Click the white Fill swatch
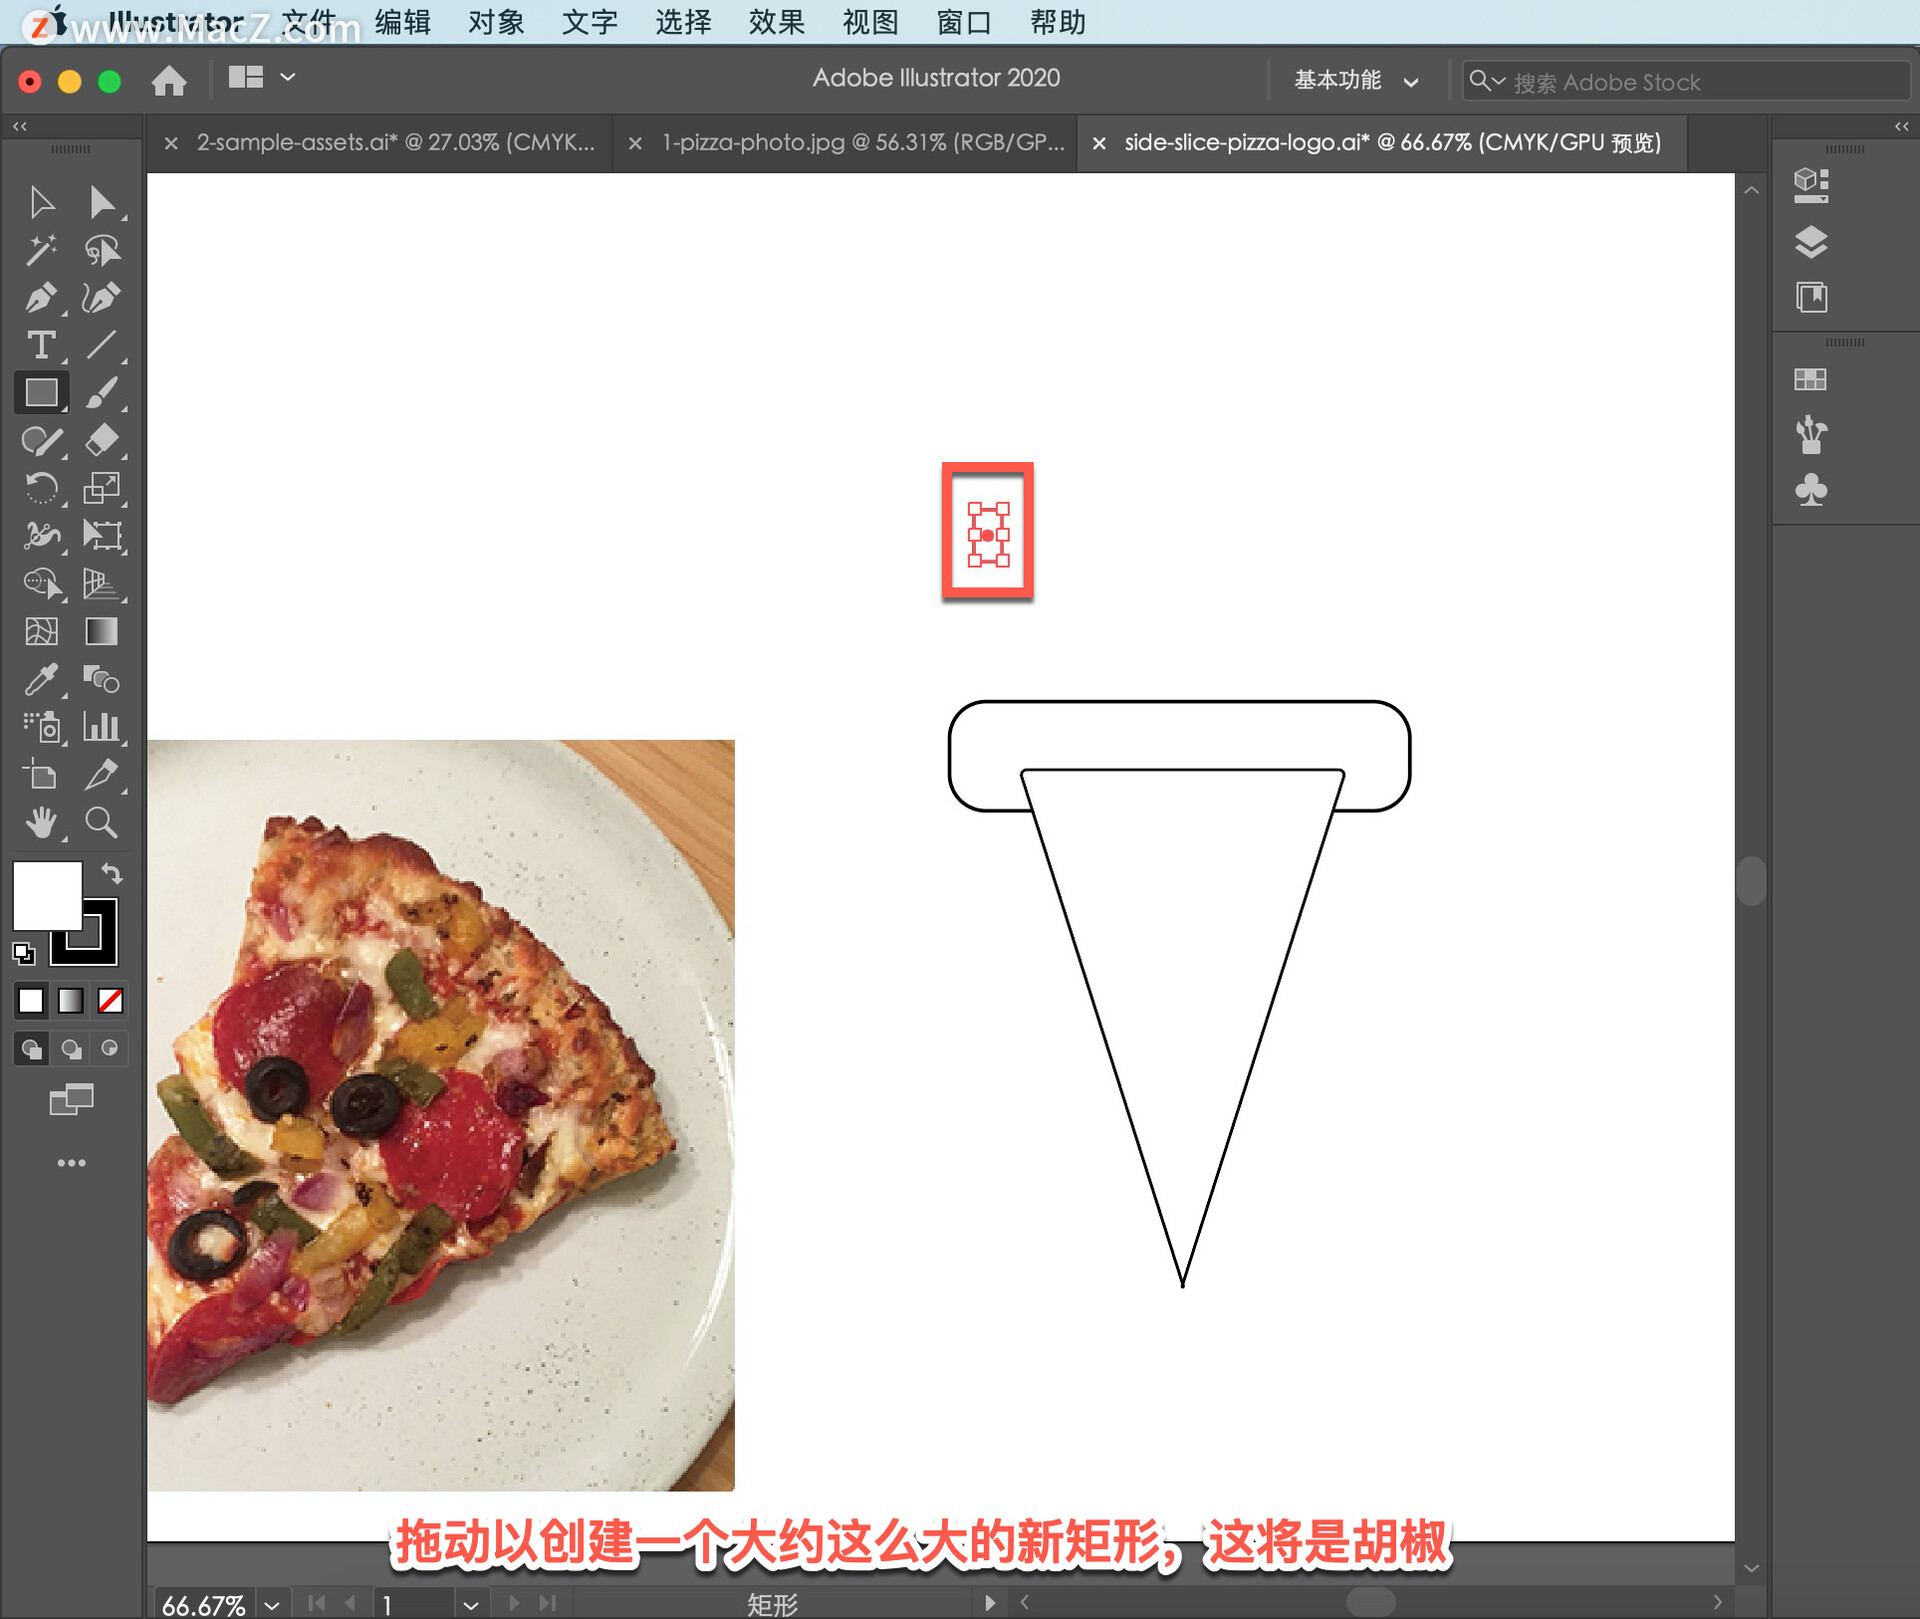This screenshot has height=1619, width=1920. [46, 895]
